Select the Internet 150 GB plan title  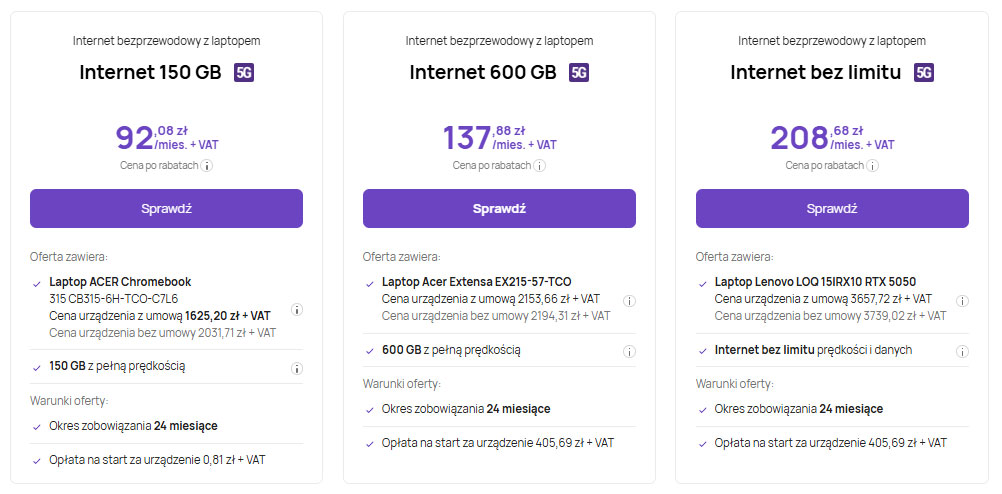click(x=152, y=72)
